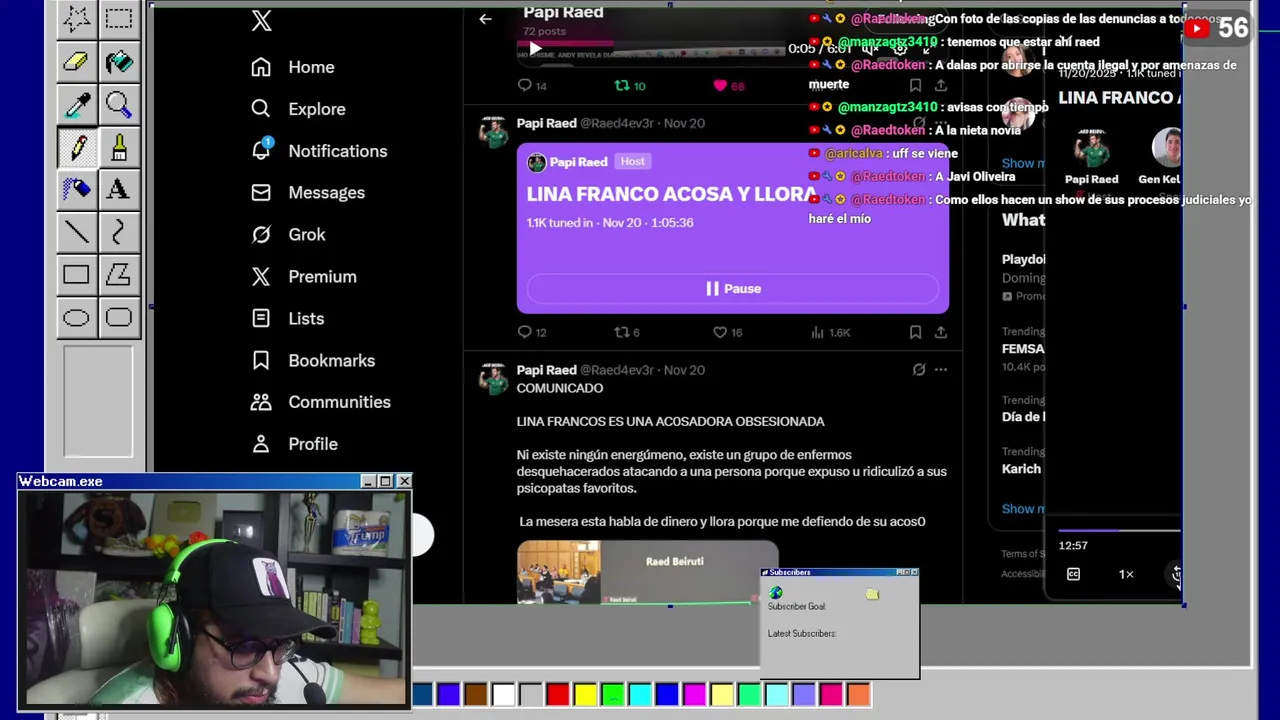Open Home in the X sidebar
The height and width of the screenshot is (720, 1280).
point(292,67)
